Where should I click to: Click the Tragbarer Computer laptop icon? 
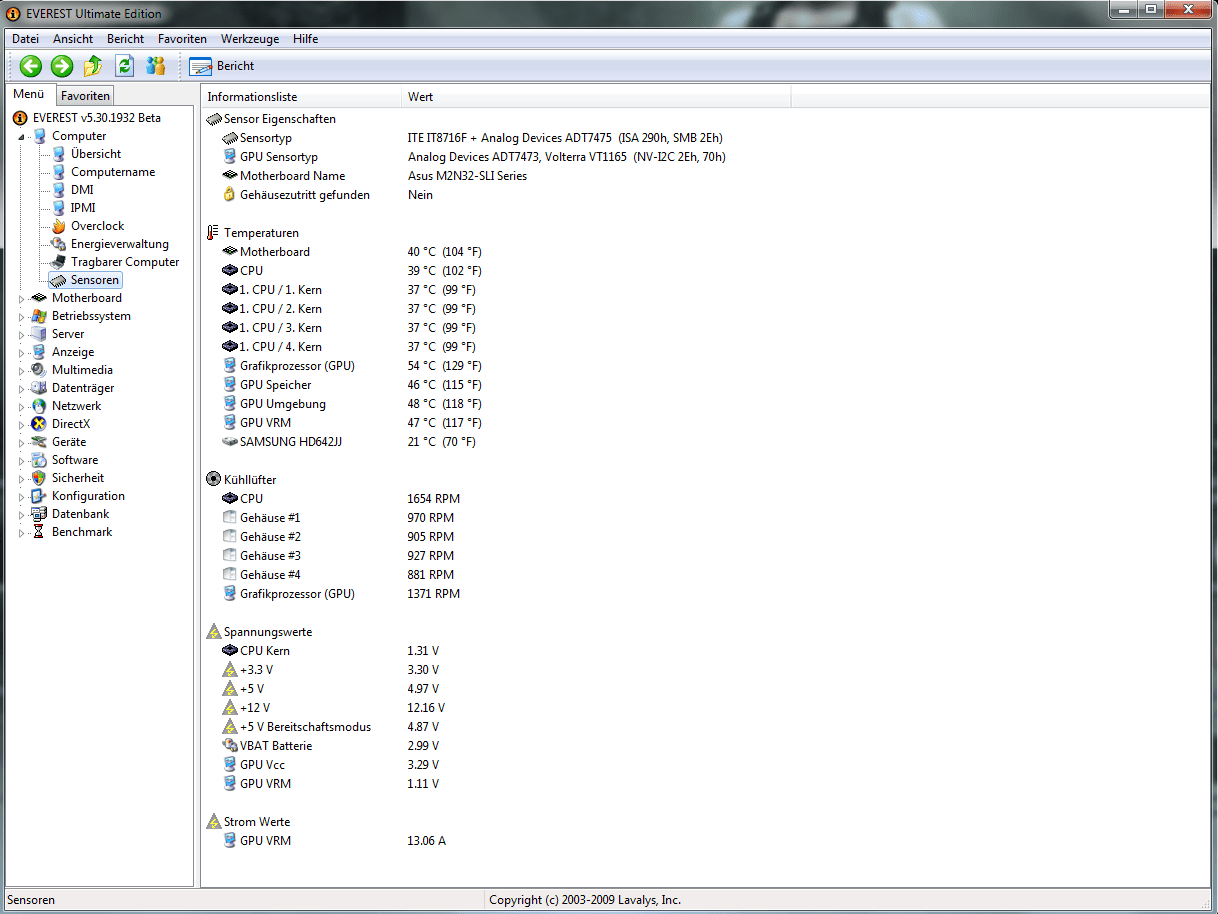click(58, 262)
